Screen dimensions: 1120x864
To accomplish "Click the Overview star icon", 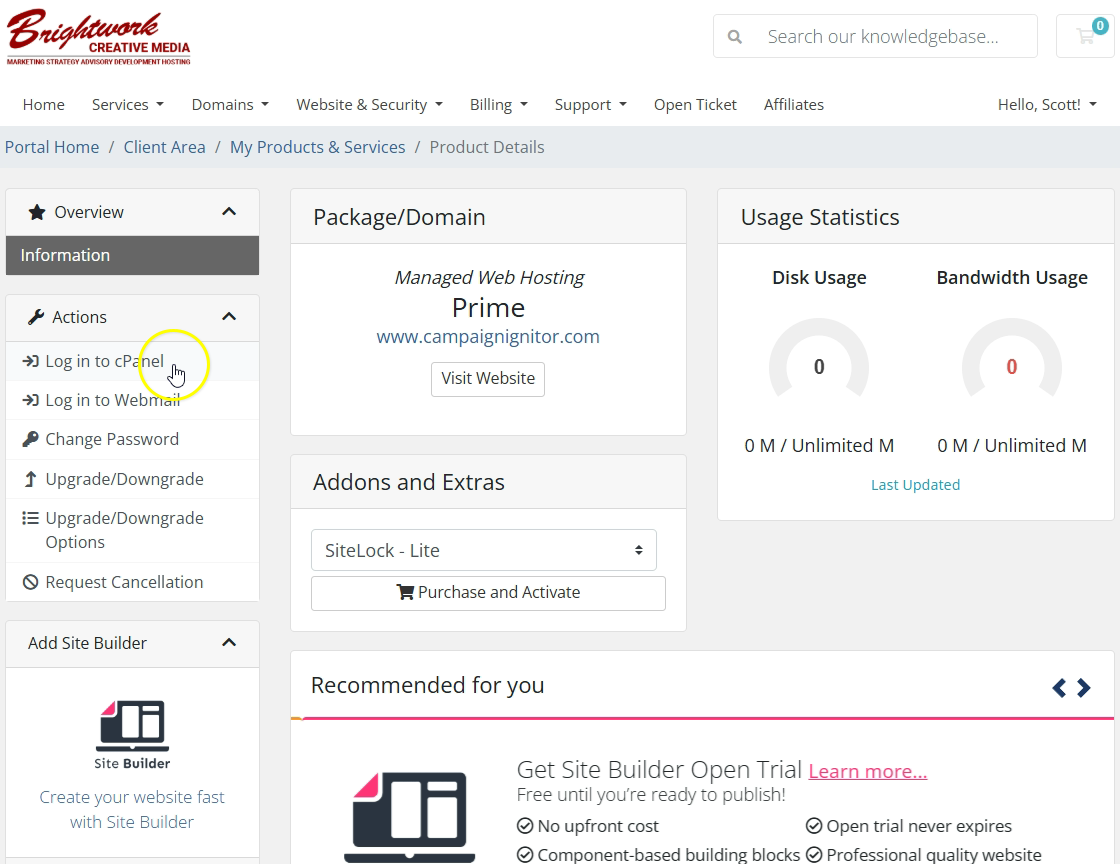I will [36, 212].
